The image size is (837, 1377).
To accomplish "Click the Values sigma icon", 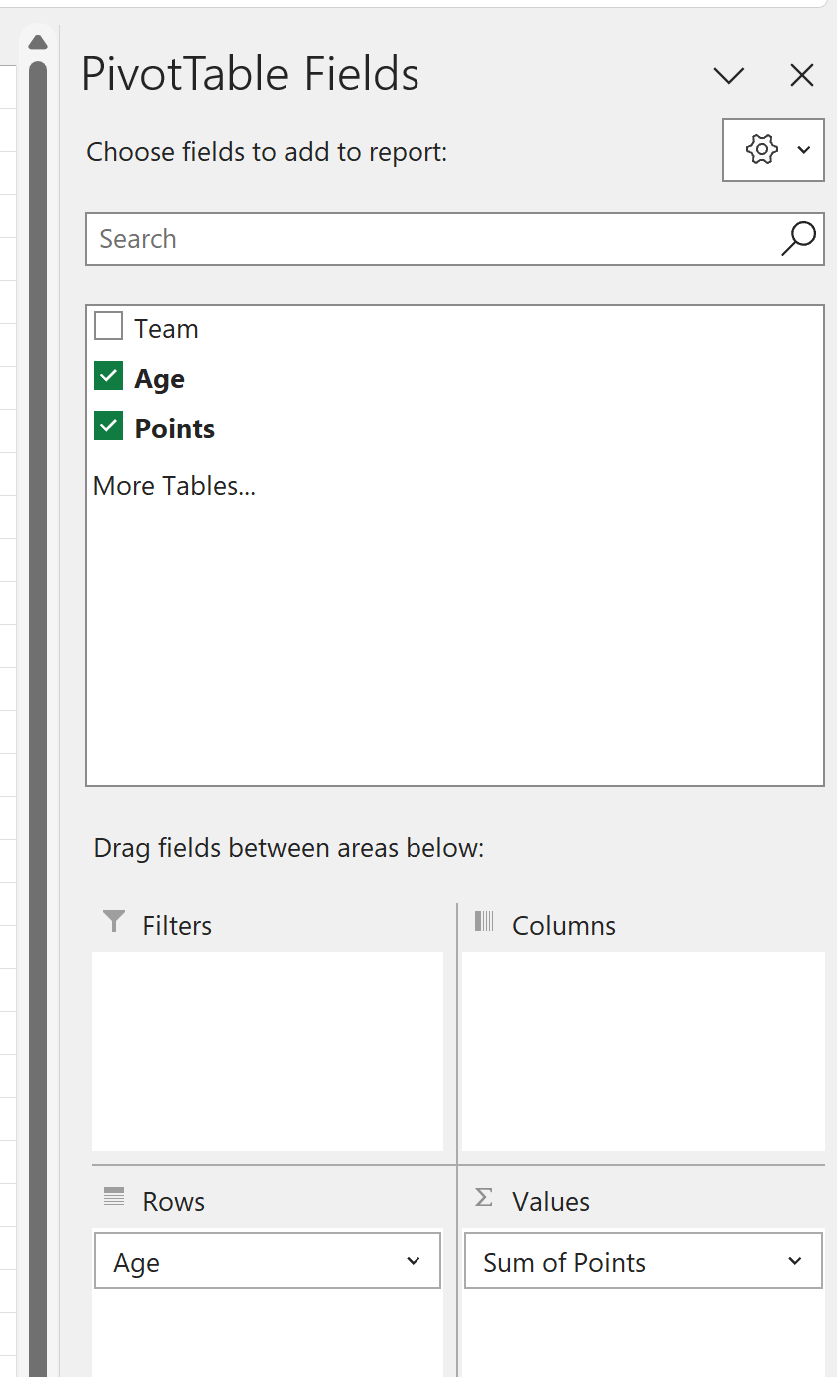I will click(484, 1199).
